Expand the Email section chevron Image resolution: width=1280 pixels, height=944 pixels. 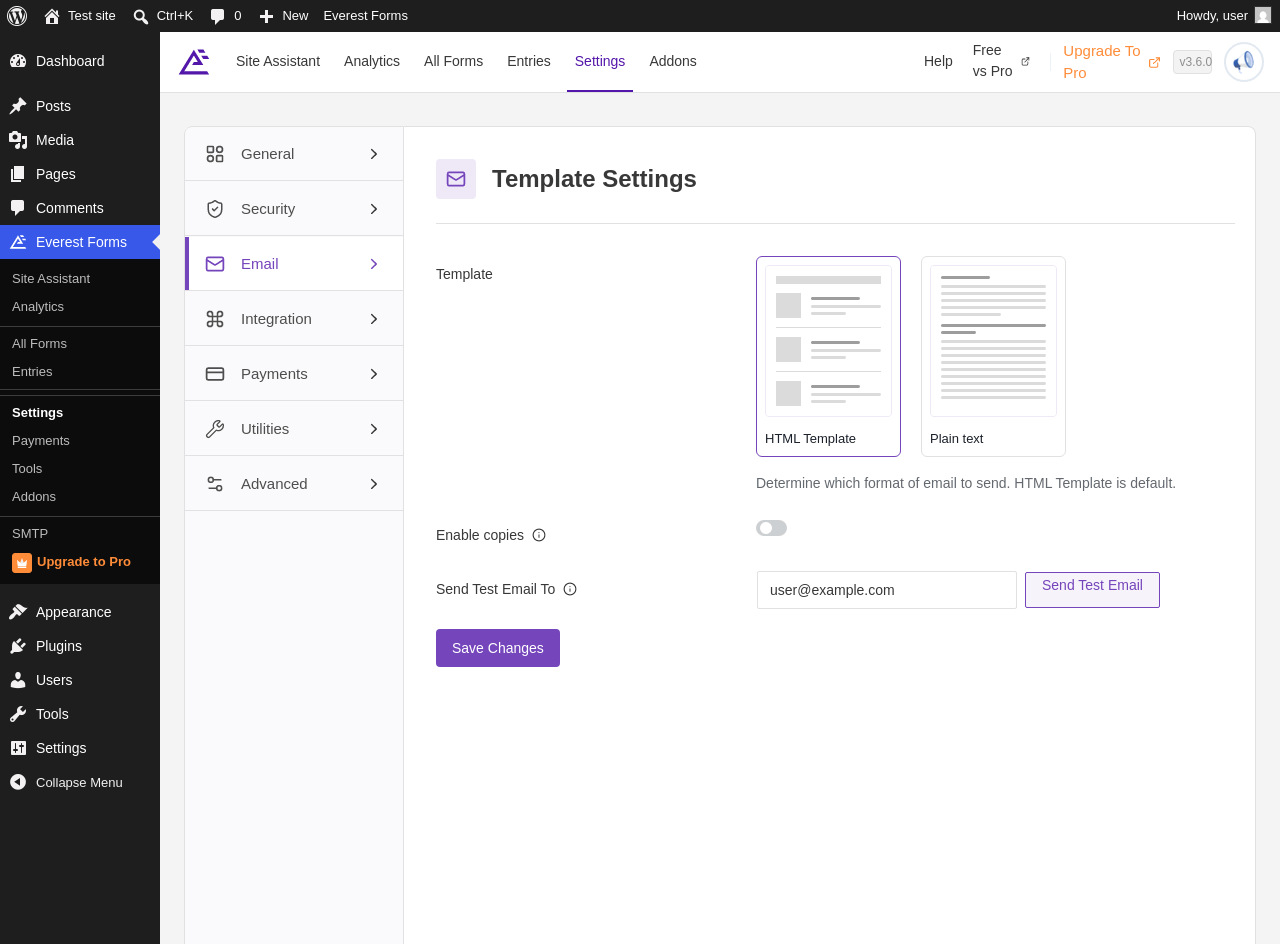(374, 264)
